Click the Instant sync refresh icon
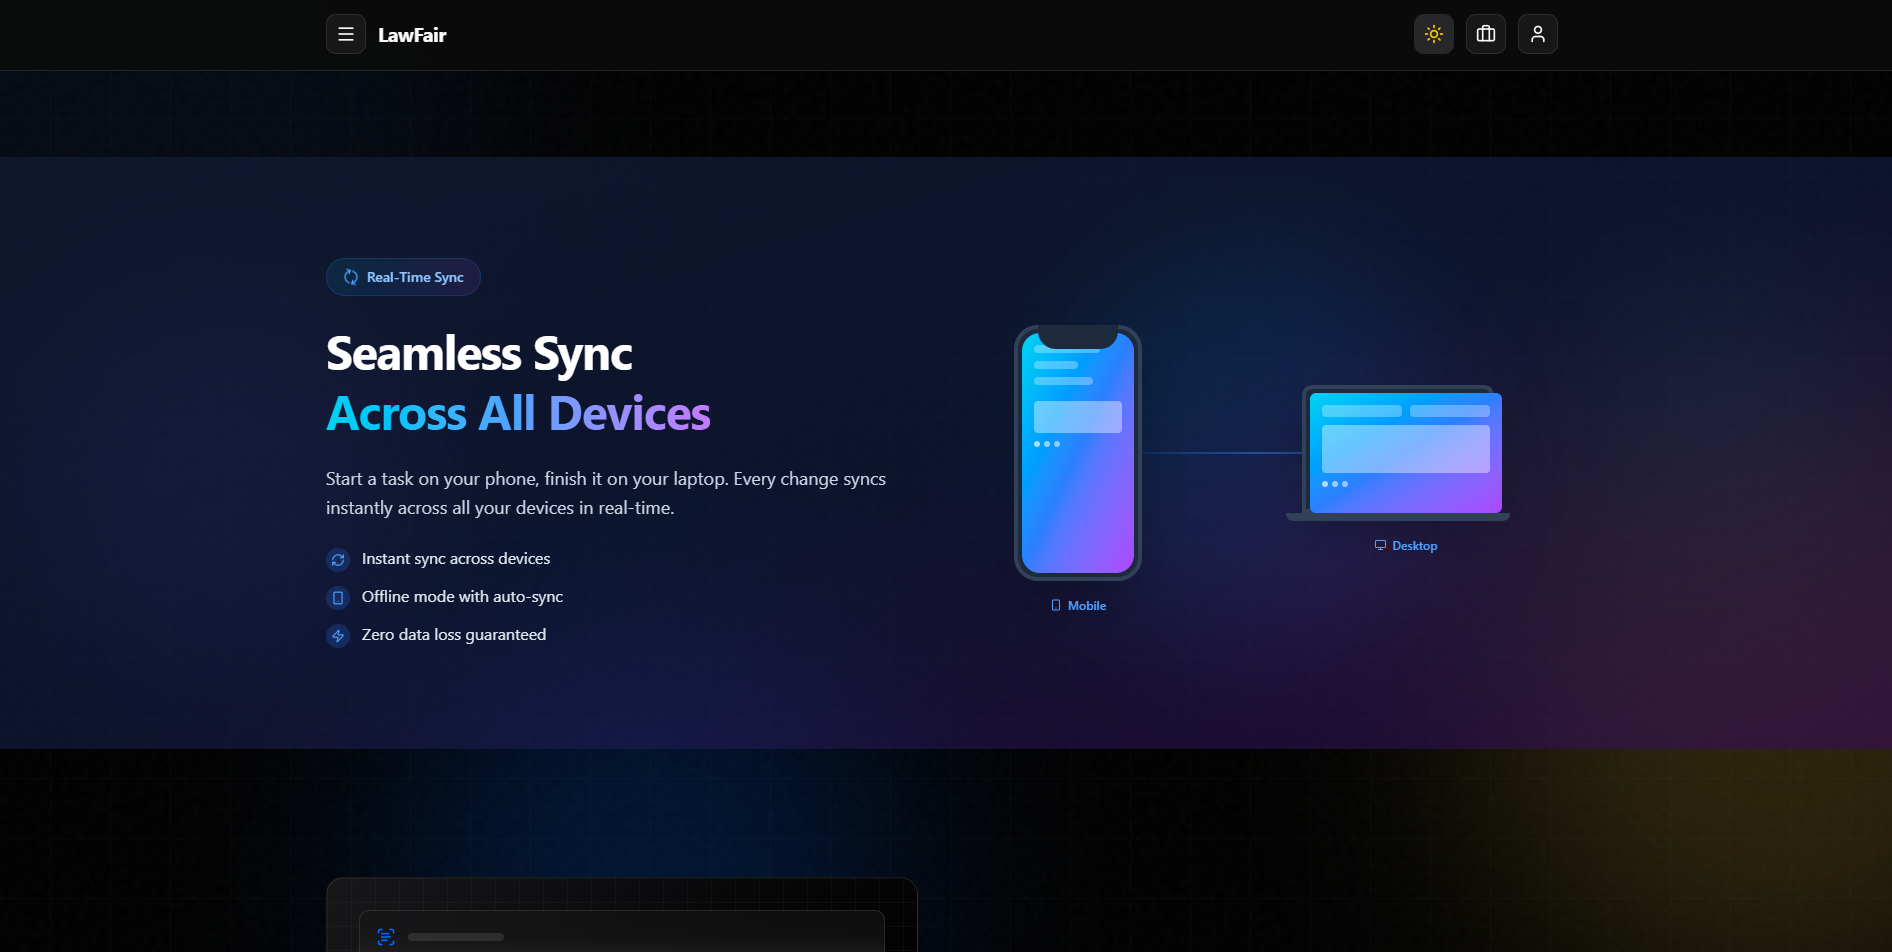The image size is (1892, 952). (338, 560)
